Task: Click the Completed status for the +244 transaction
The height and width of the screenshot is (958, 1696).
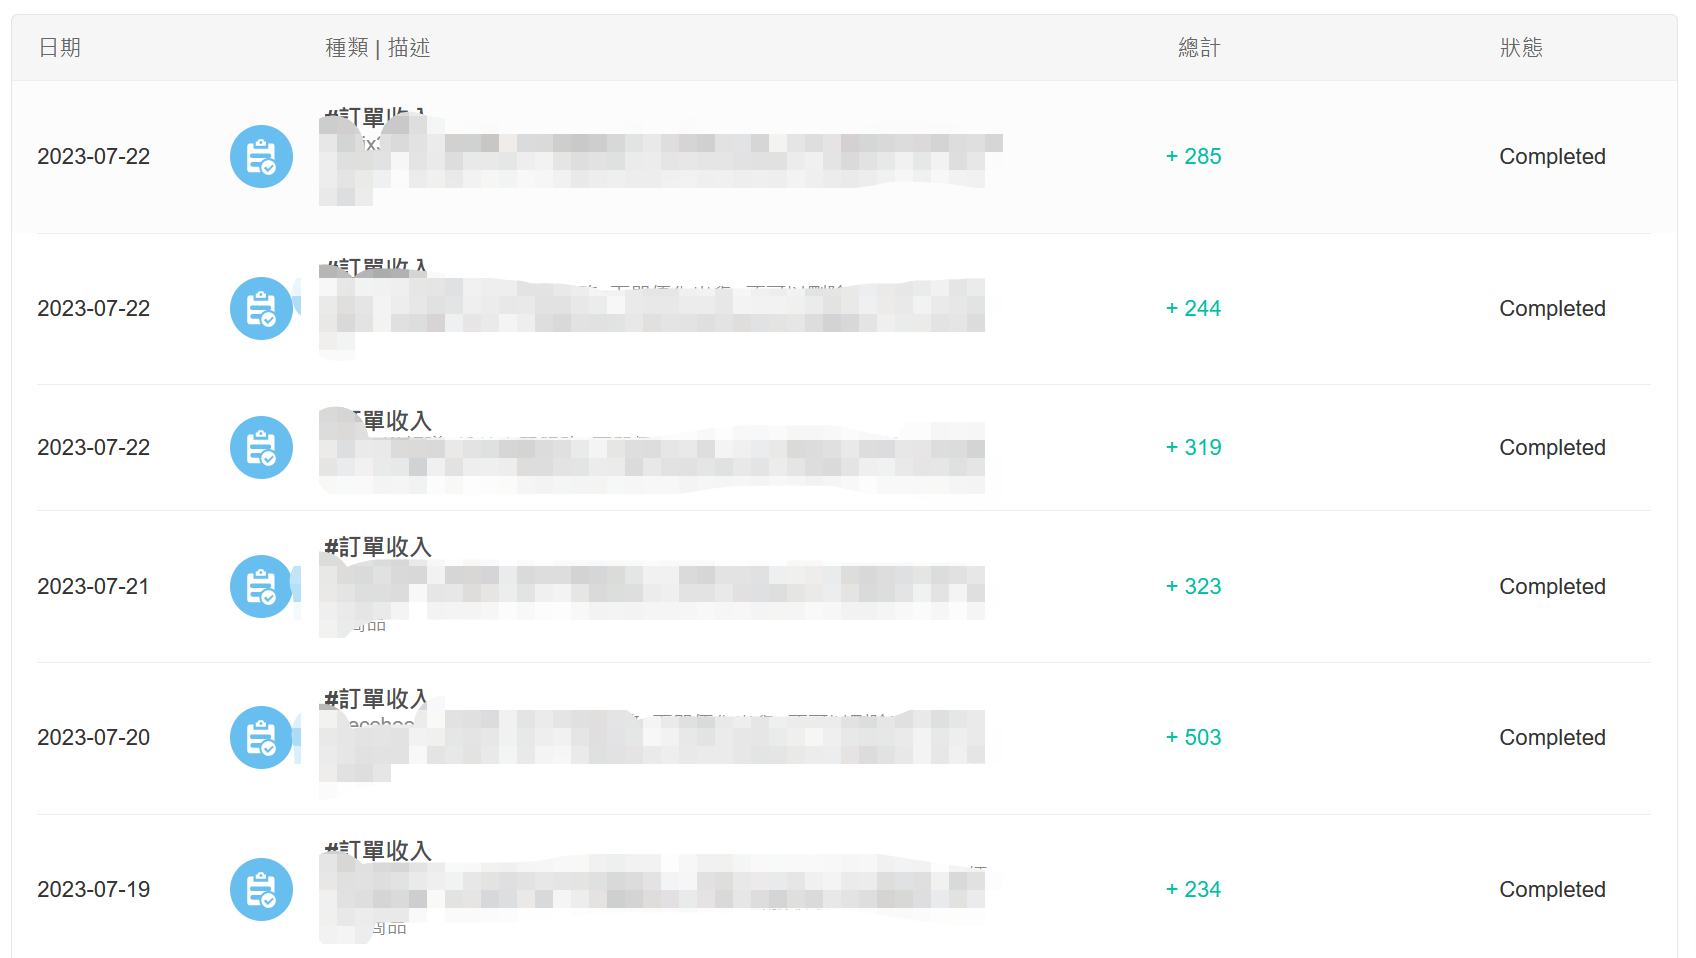Action: pyautogui.click(x=1552, y=309)
